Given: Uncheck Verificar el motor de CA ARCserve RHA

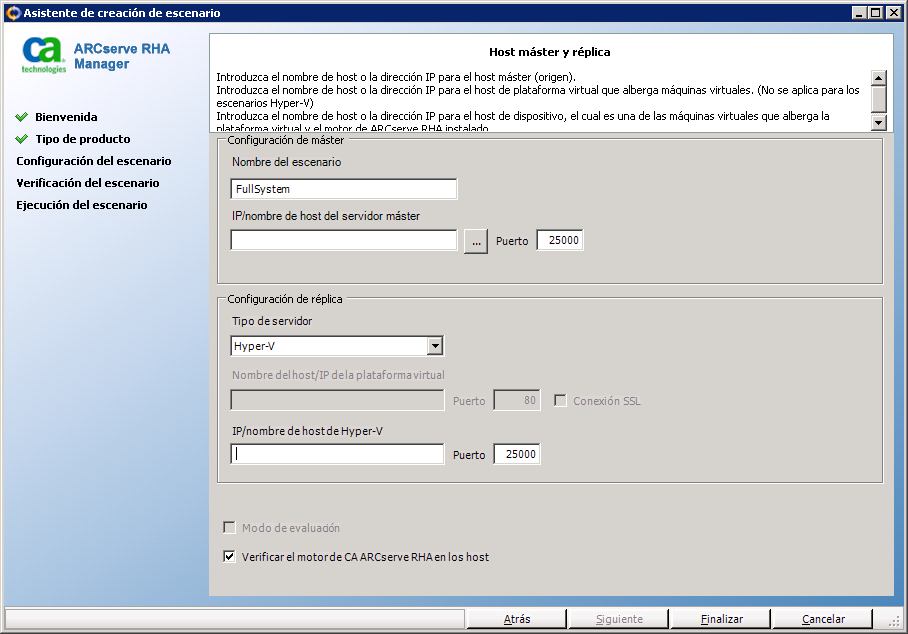Looking at the screenshot, I should (x=229, y=557).
